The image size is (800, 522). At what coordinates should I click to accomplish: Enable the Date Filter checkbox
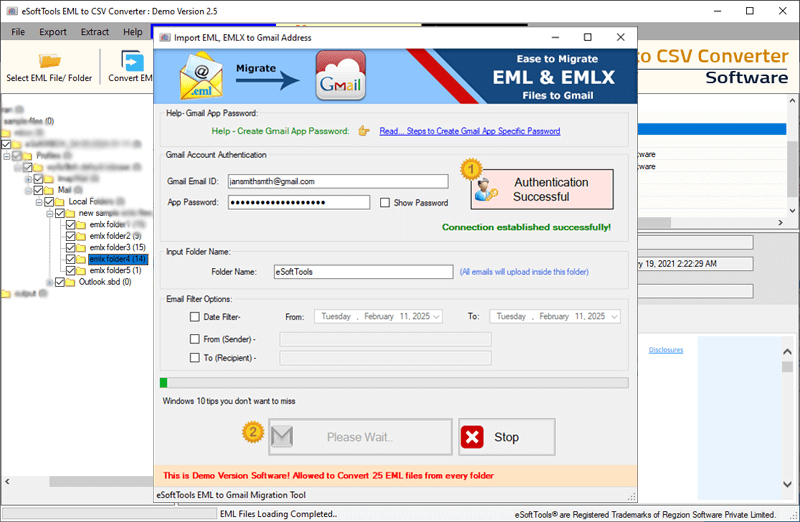point(194,317)
